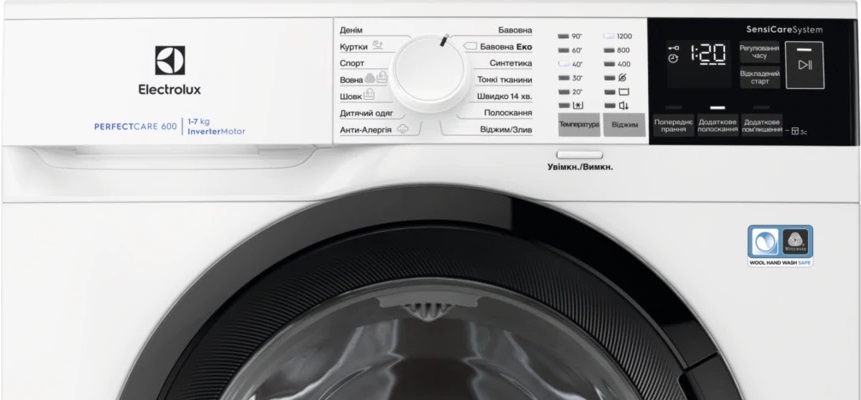Select the Полоскання programme label

[508, 113]
